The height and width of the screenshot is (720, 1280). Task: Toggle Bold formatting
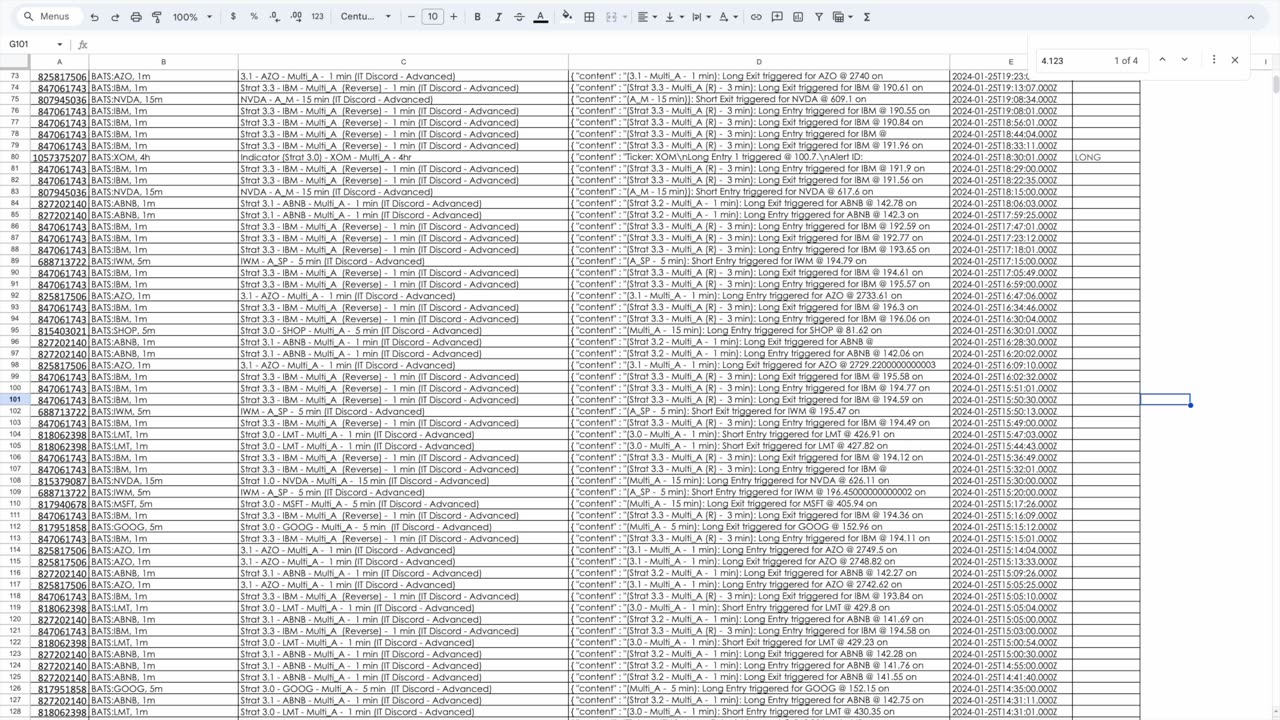point(477,17)
